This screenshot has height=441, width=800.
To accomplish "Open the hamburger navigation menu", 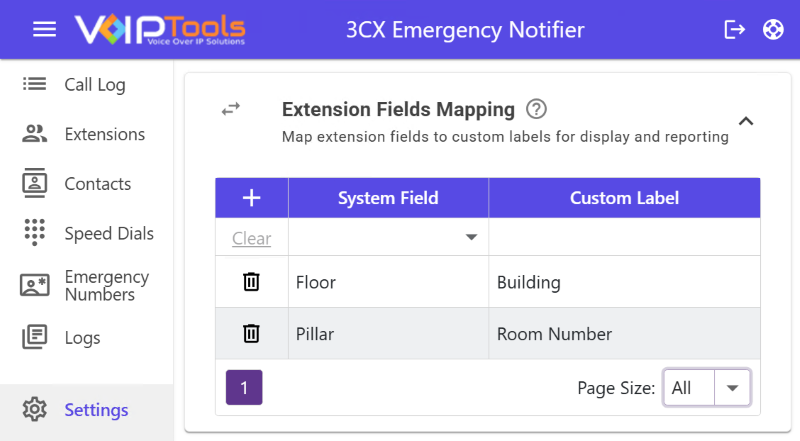I will tap(44, 30).
